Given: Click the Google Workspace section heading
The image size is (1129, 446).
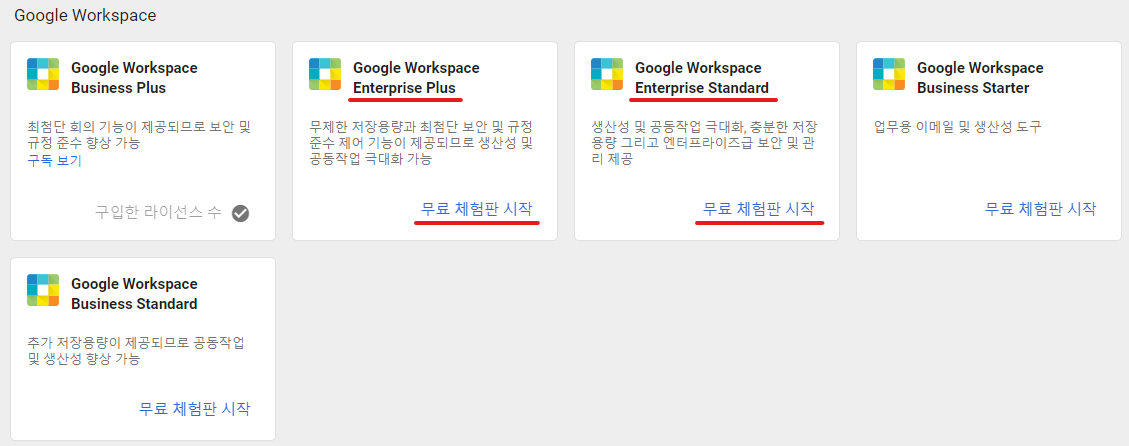Looking at the screenshot, I should point(85,15).
